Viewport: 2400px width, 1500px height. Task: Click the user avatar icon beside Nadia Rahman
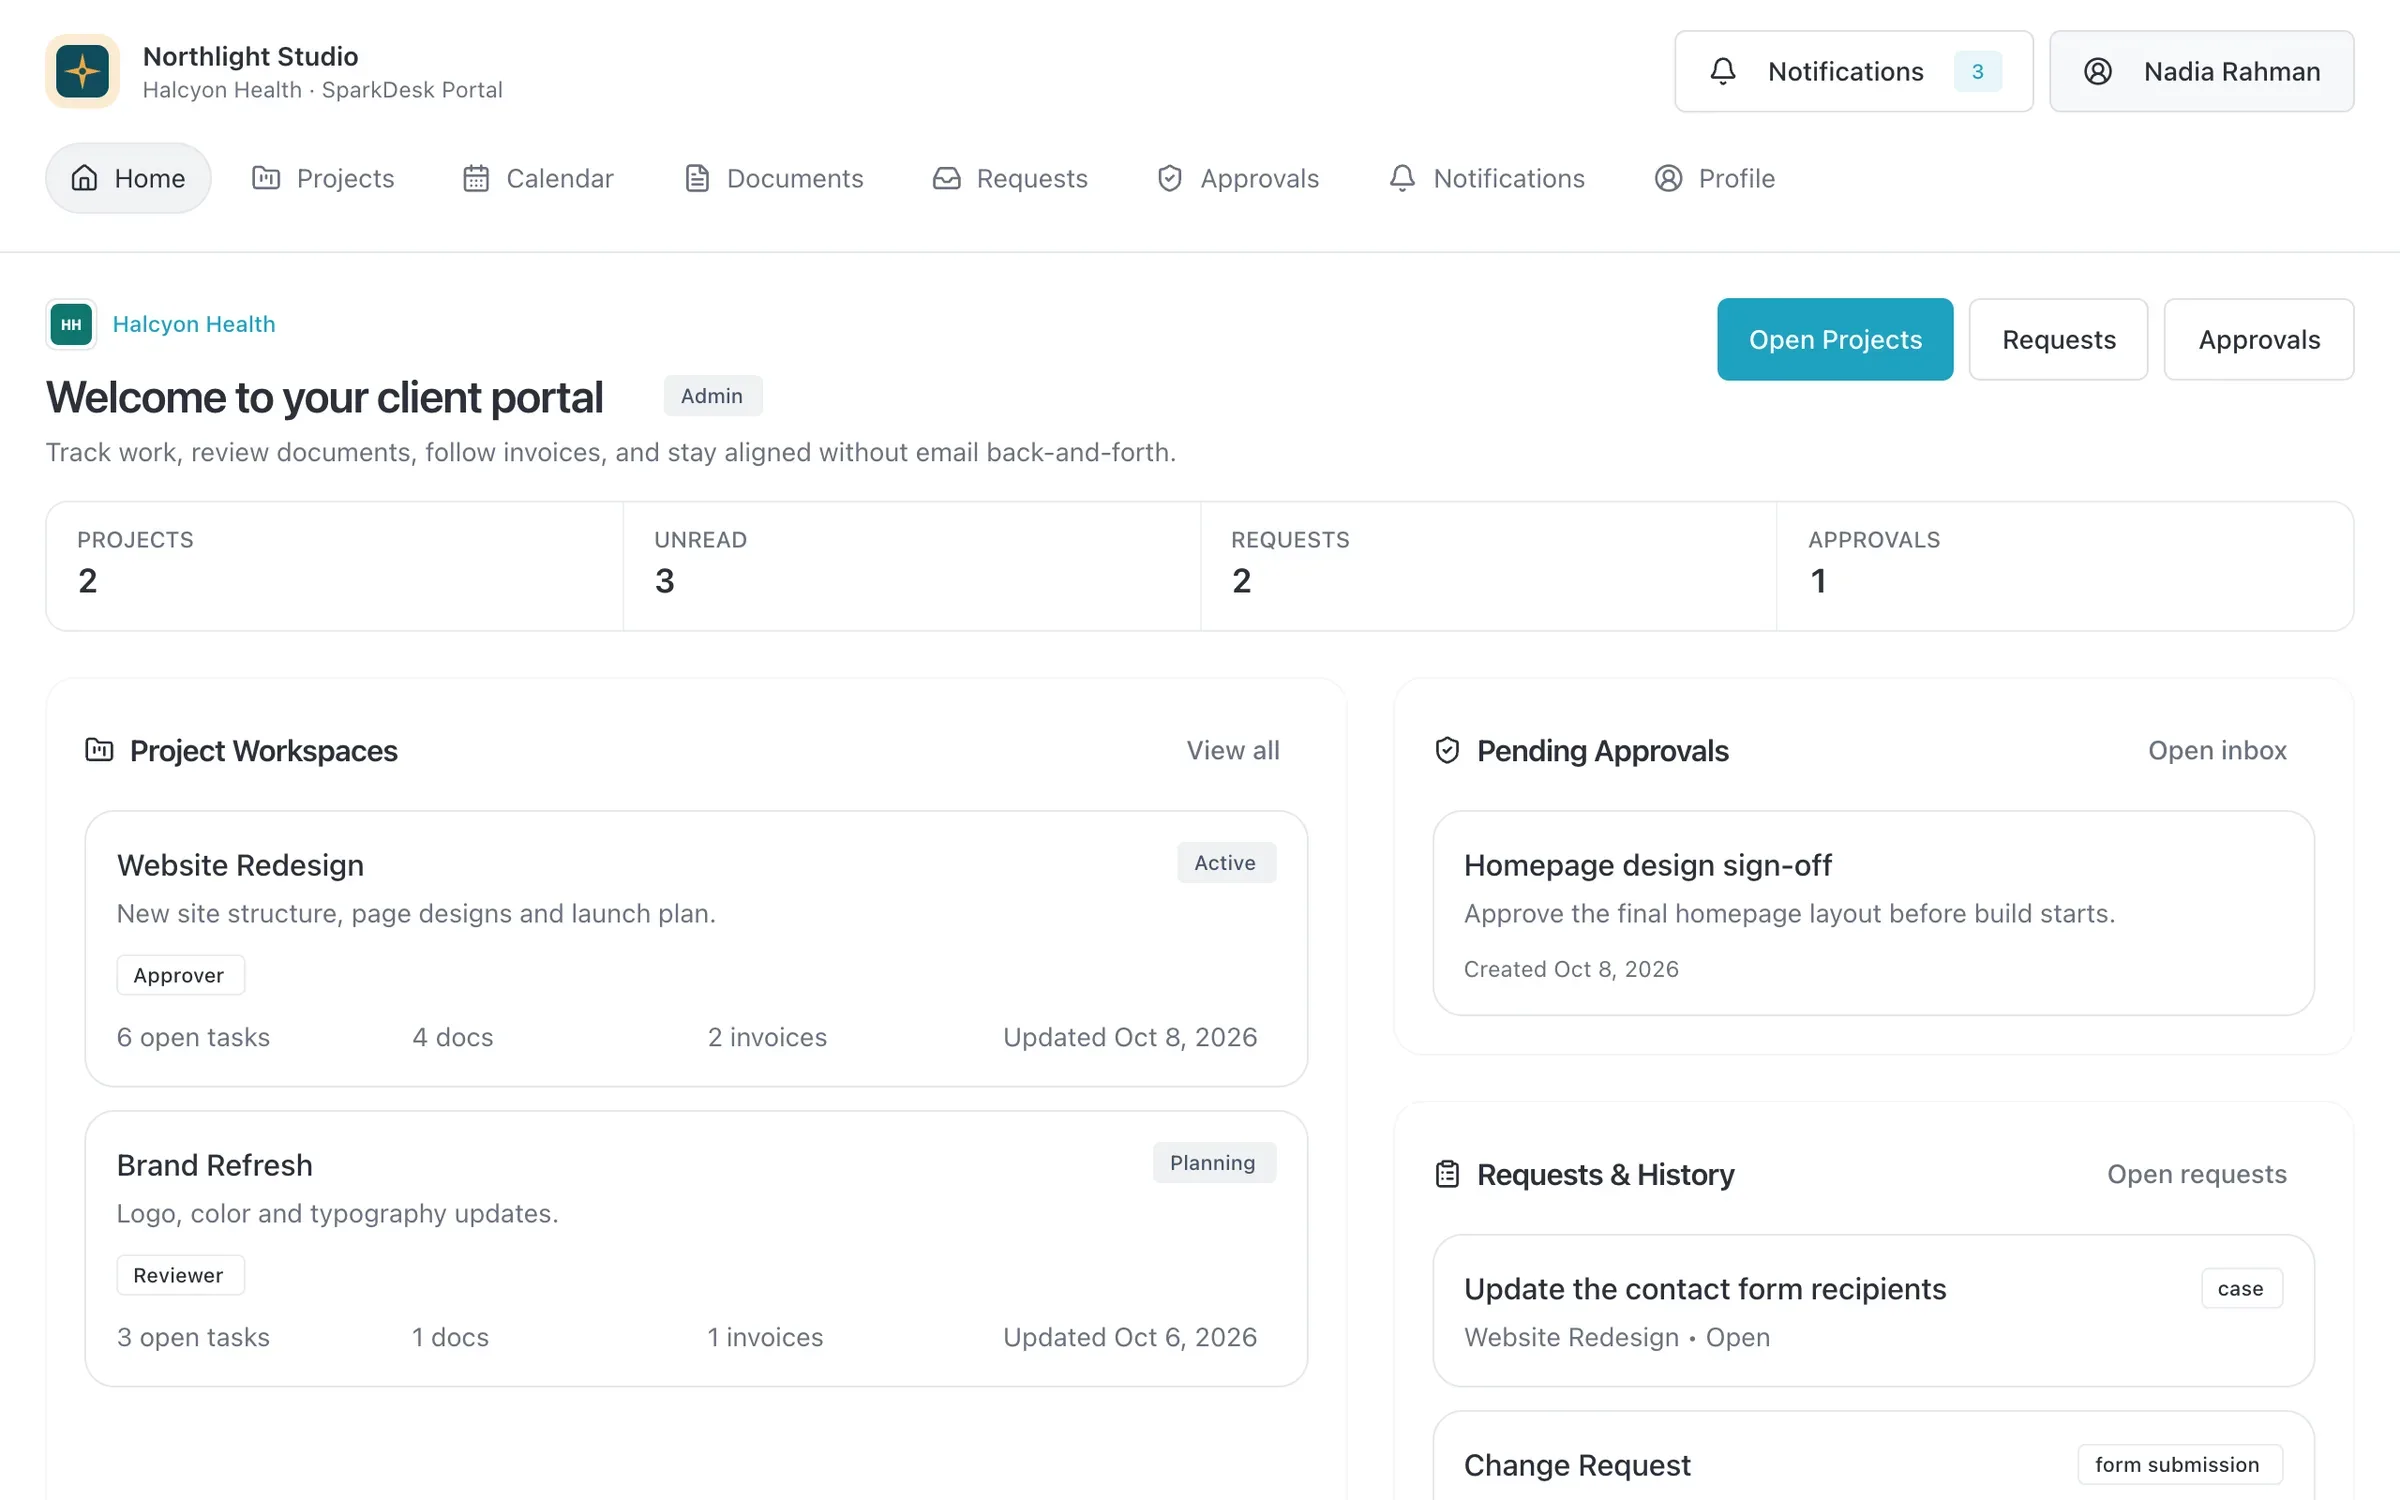pos(2097,71)
